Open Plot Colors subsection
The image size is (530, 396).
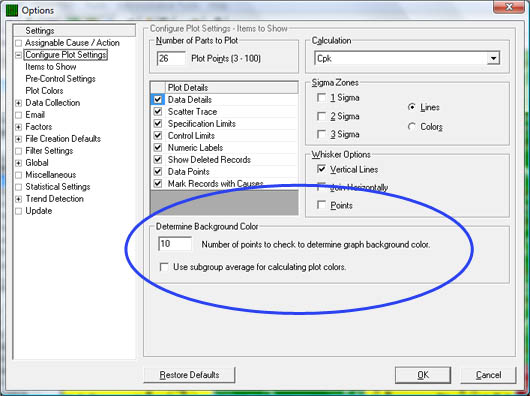(x=44, y=91)
